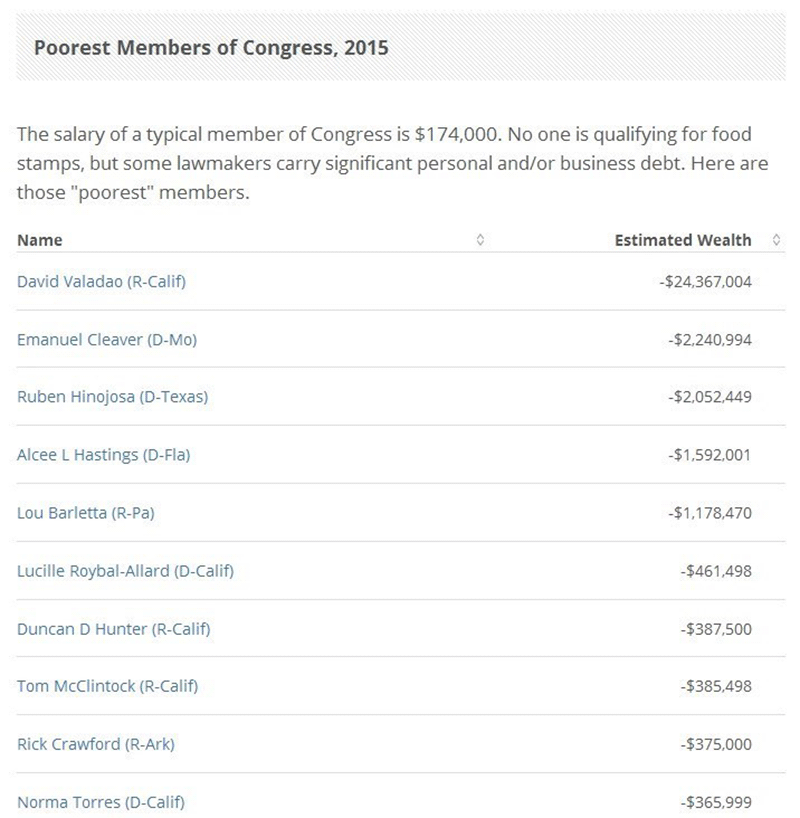Open Rick Crawford (R-Ark) link
800x818 pixels.
[96, 744]
